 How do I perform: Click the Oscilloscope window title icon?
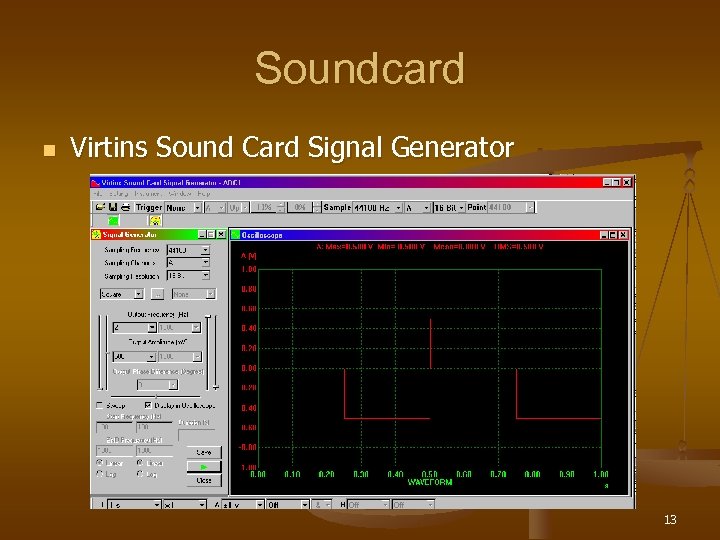pyautogui.click(x=236, y=235)
